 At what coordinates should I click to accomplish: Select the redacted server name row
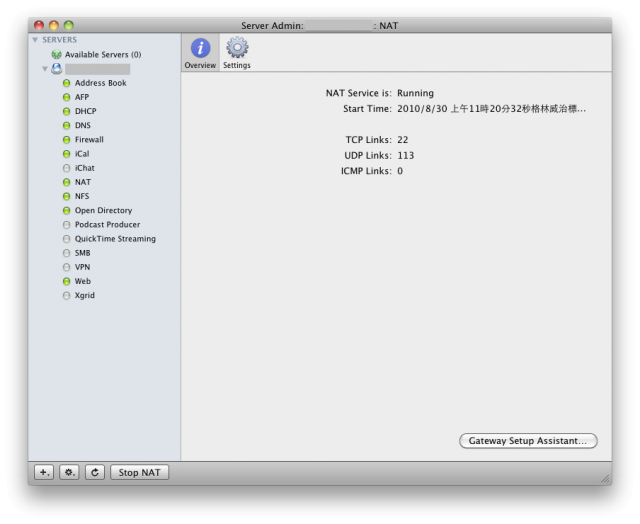click(98, 69)
